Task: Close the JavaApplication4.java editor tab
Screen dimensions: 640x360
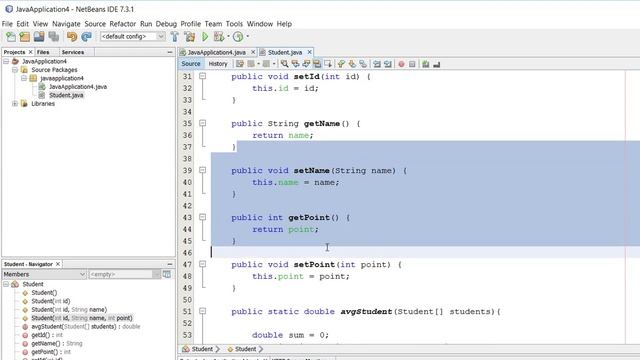Action: pos(253,52)
